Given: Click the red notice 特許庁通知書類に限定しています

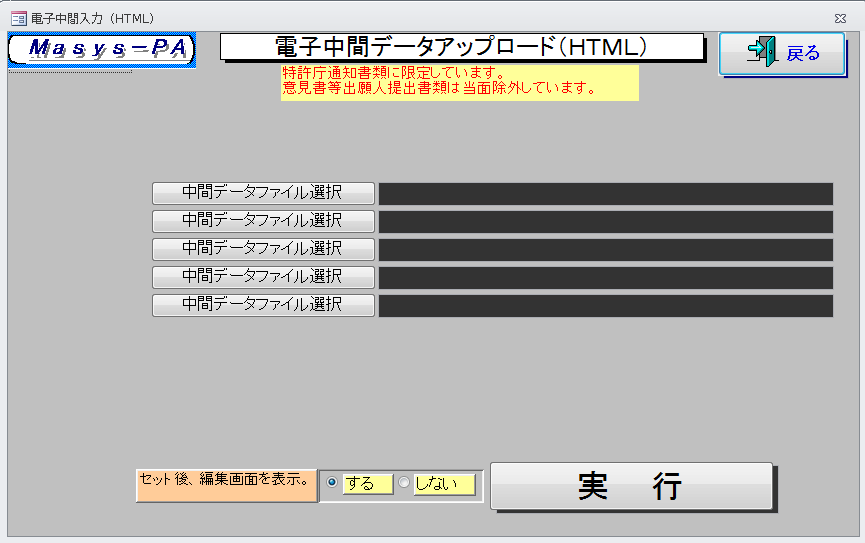Looking at the screenshot, I should (394, 73).
